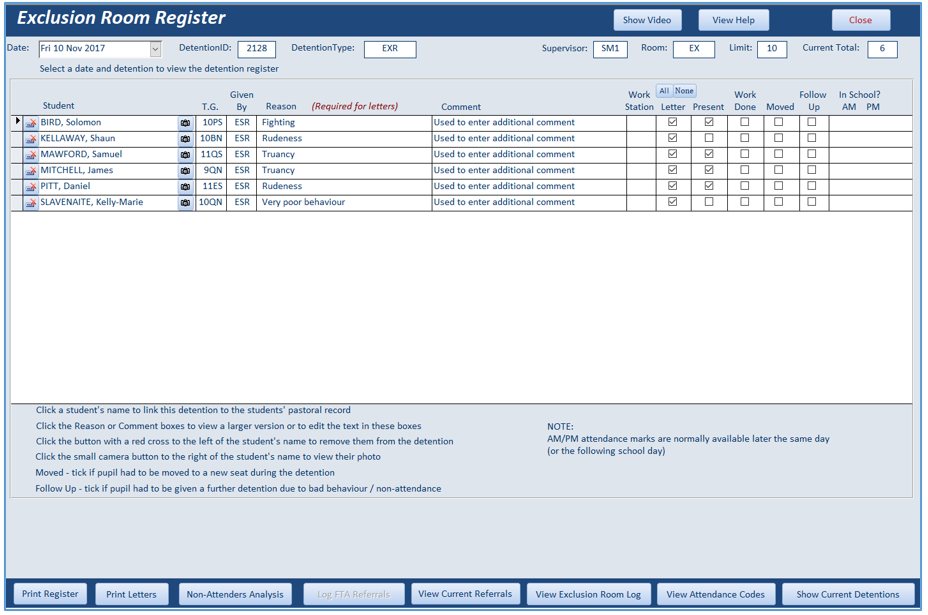Click tutor group cell 11QS

point(211,155)
